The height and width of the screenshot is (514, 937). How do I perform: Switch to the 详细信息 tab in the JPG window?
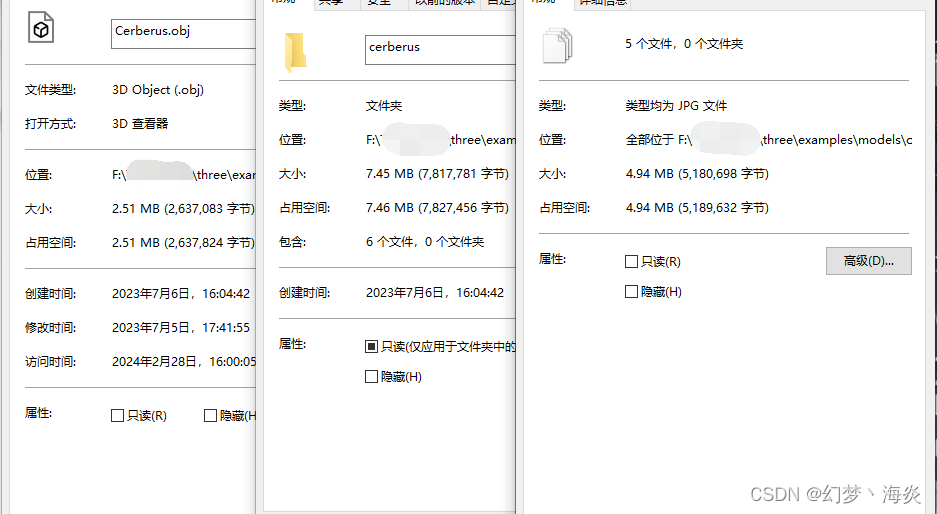point(603,2)
